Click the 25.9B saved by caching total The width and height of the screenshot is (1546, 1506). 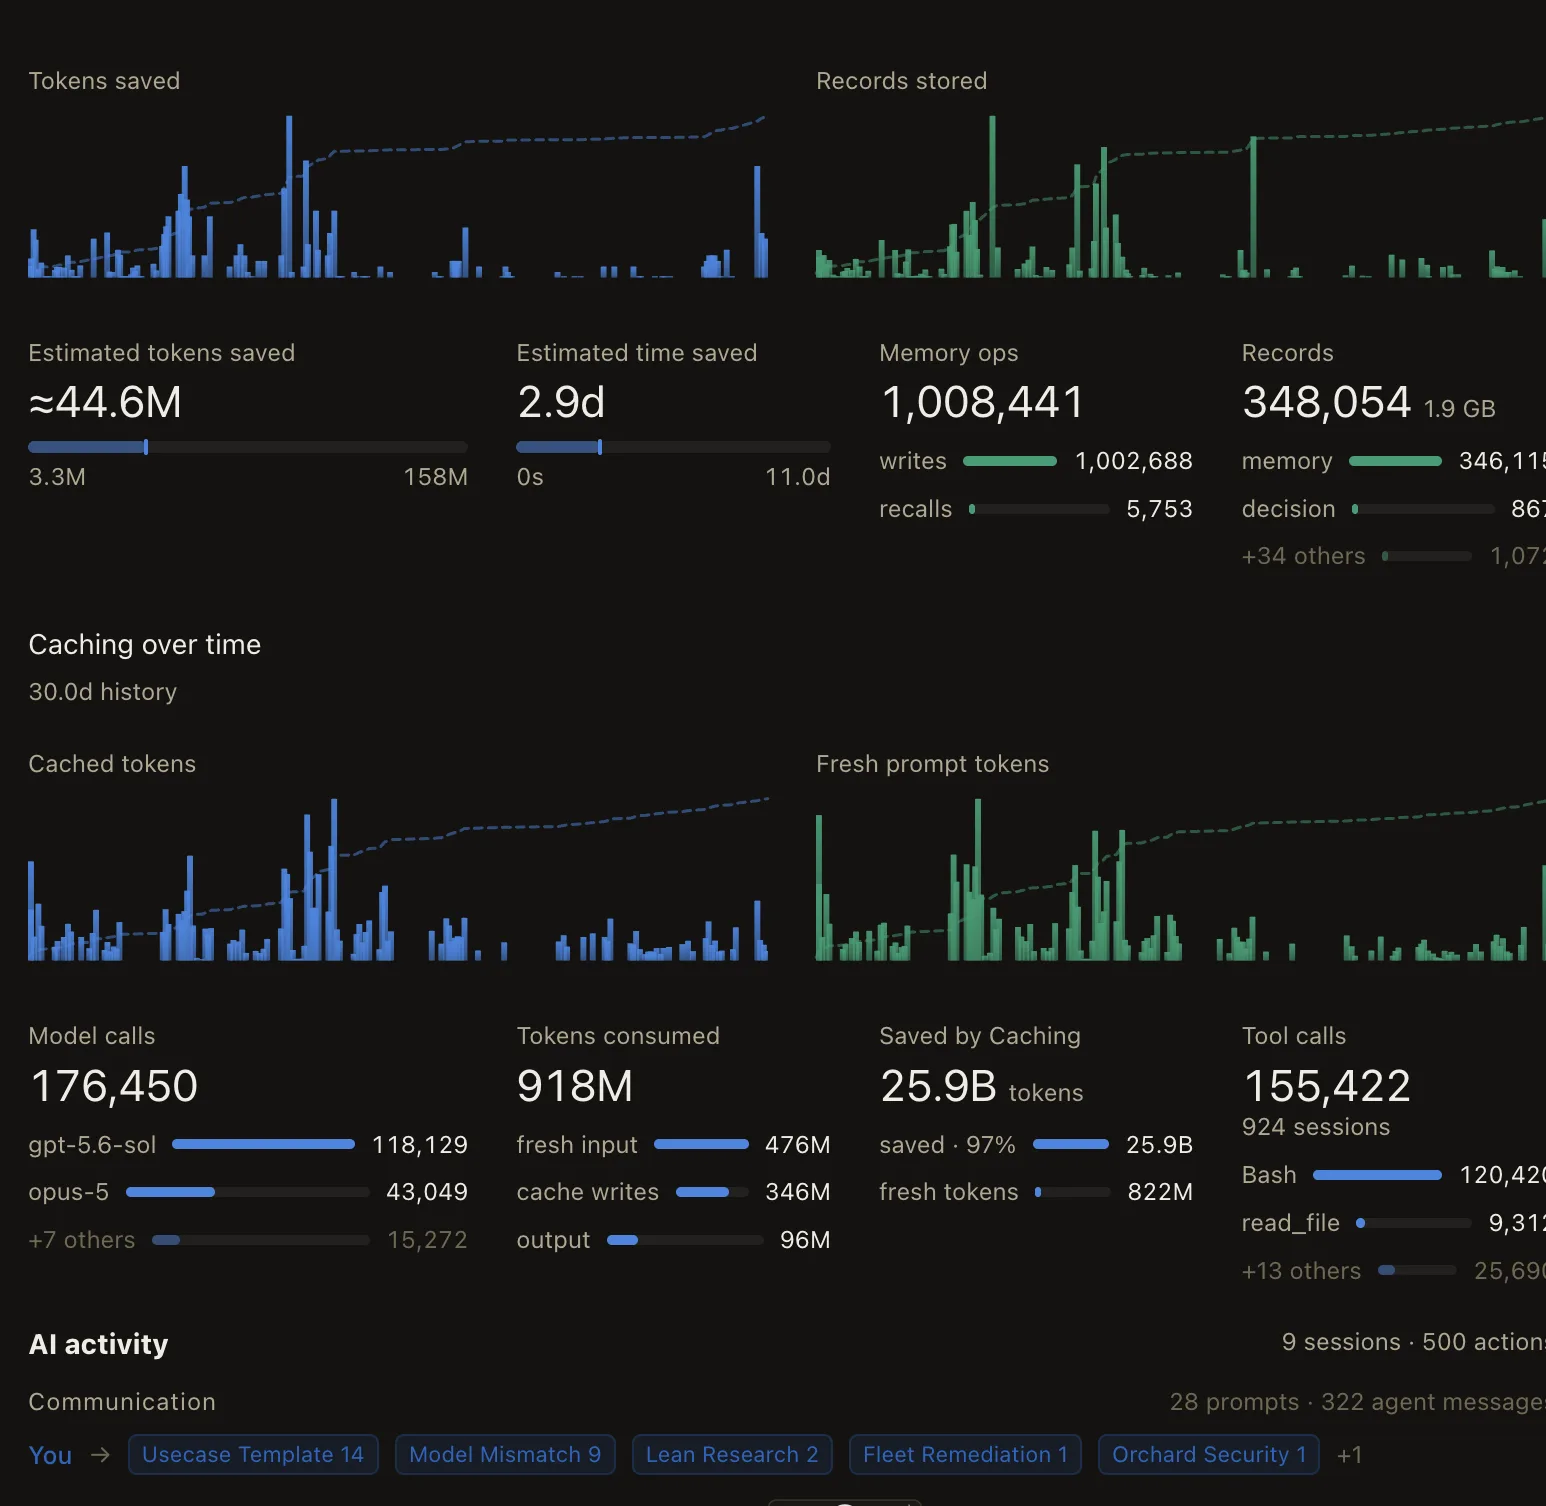click(938, 1086)
